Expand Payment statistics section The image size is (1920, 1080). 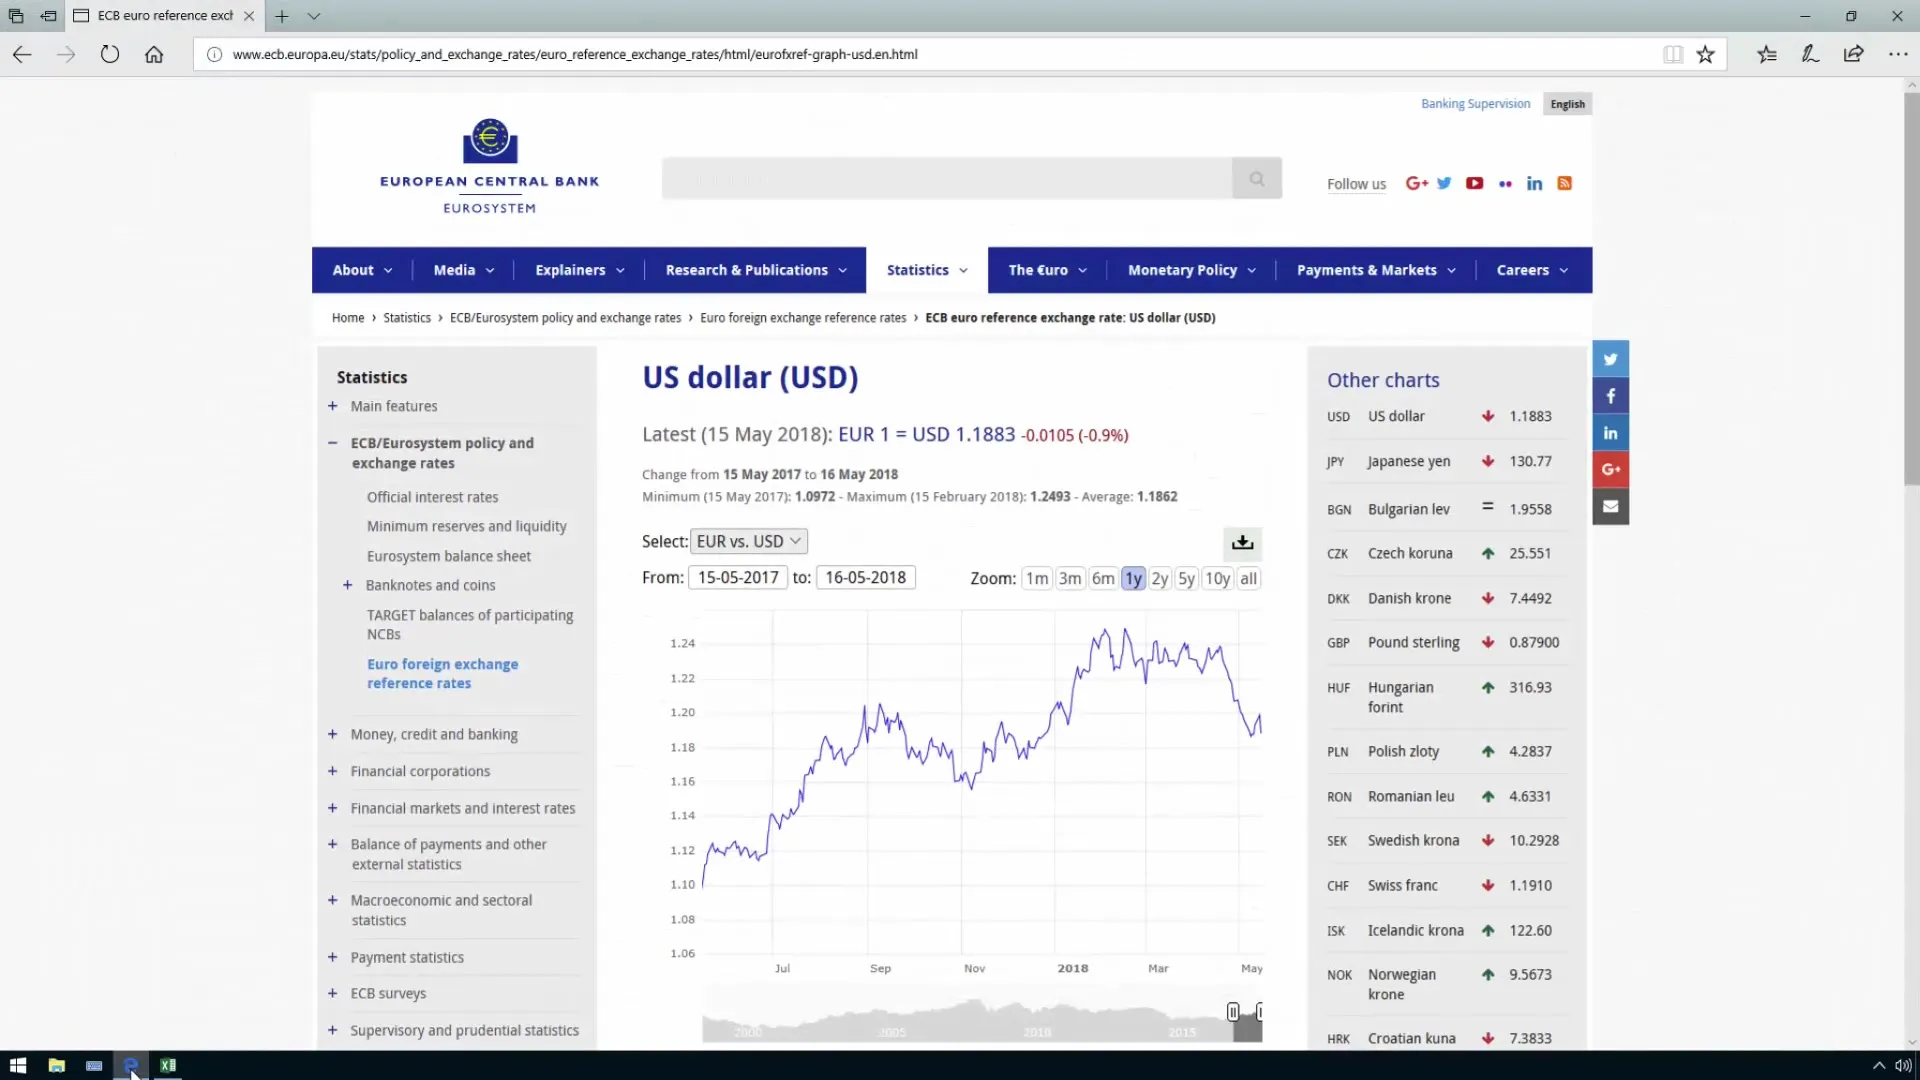[x=332, y=957]
